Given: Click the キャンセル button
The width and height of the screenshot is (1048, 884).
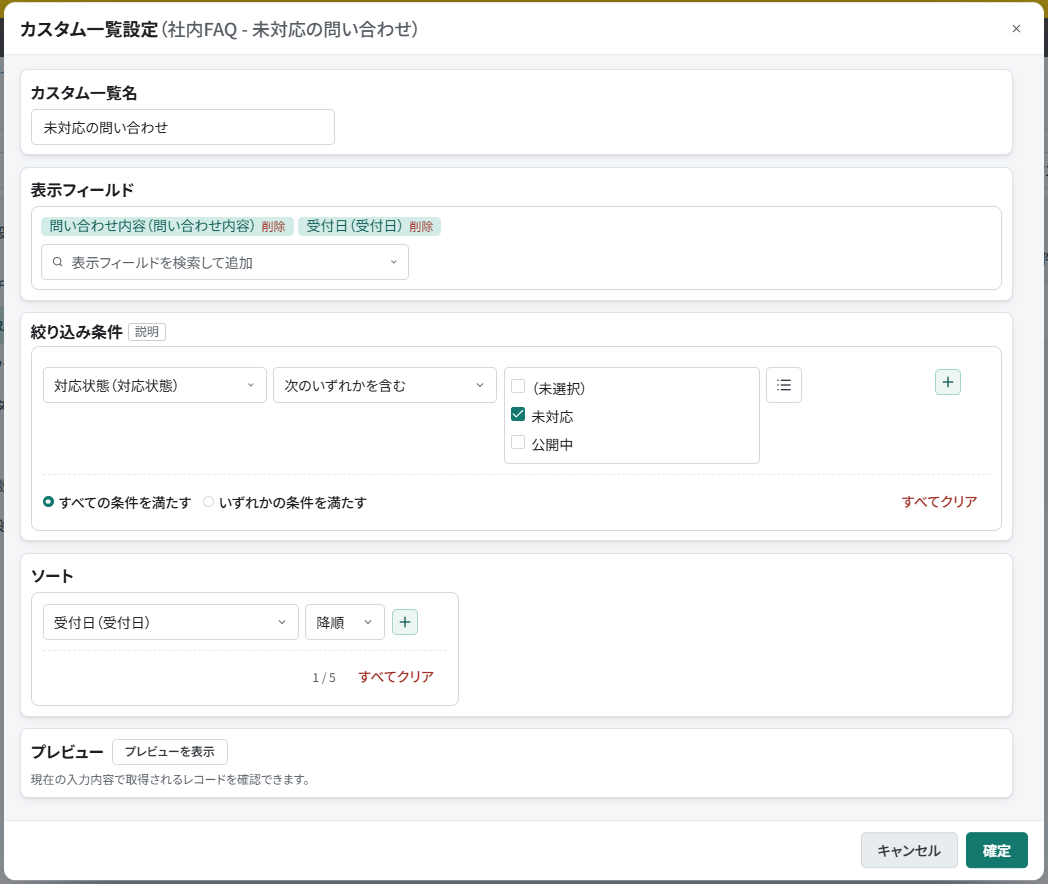Looking at the screenshot, I should [909, 851].
